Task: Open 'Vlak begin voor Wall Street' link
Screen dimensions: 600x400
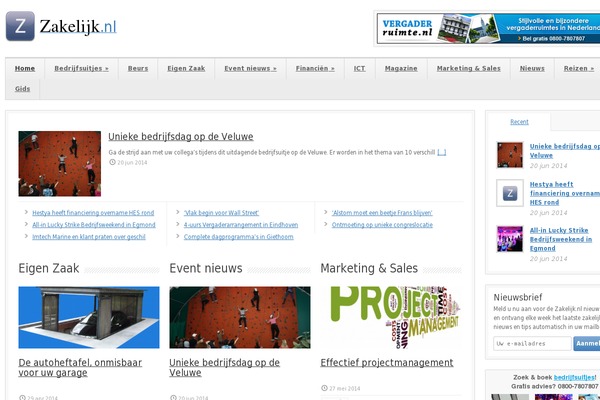Action: click(x=221, y=213)
